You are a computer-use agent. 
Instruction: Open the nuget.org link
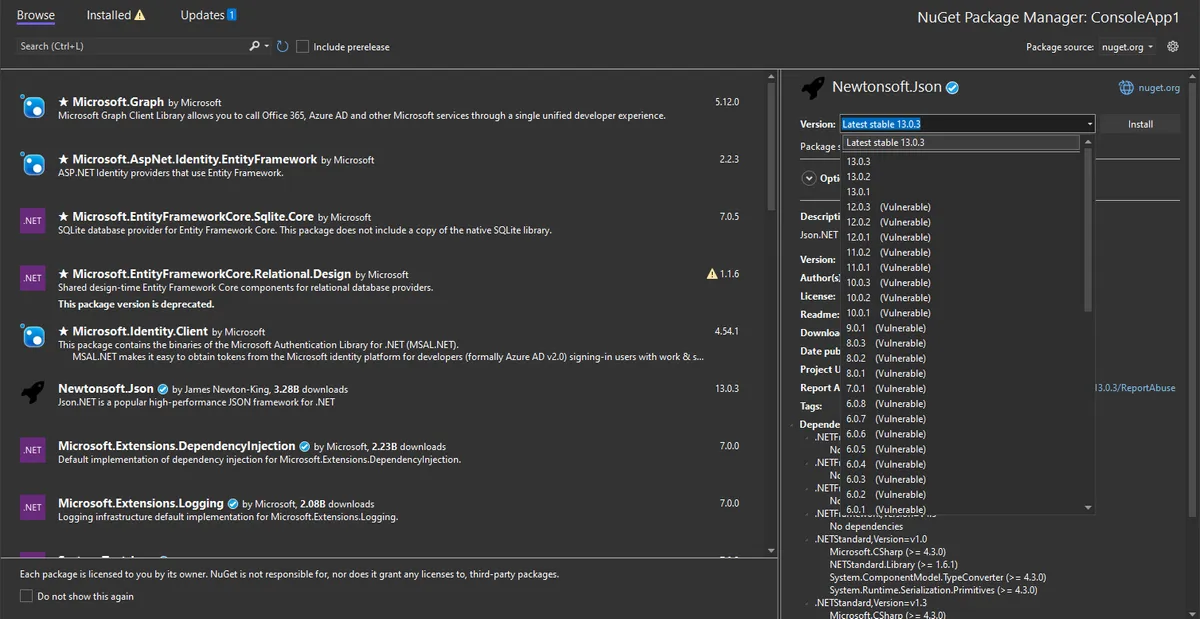pyautogui.click(x=1159, y=88)
